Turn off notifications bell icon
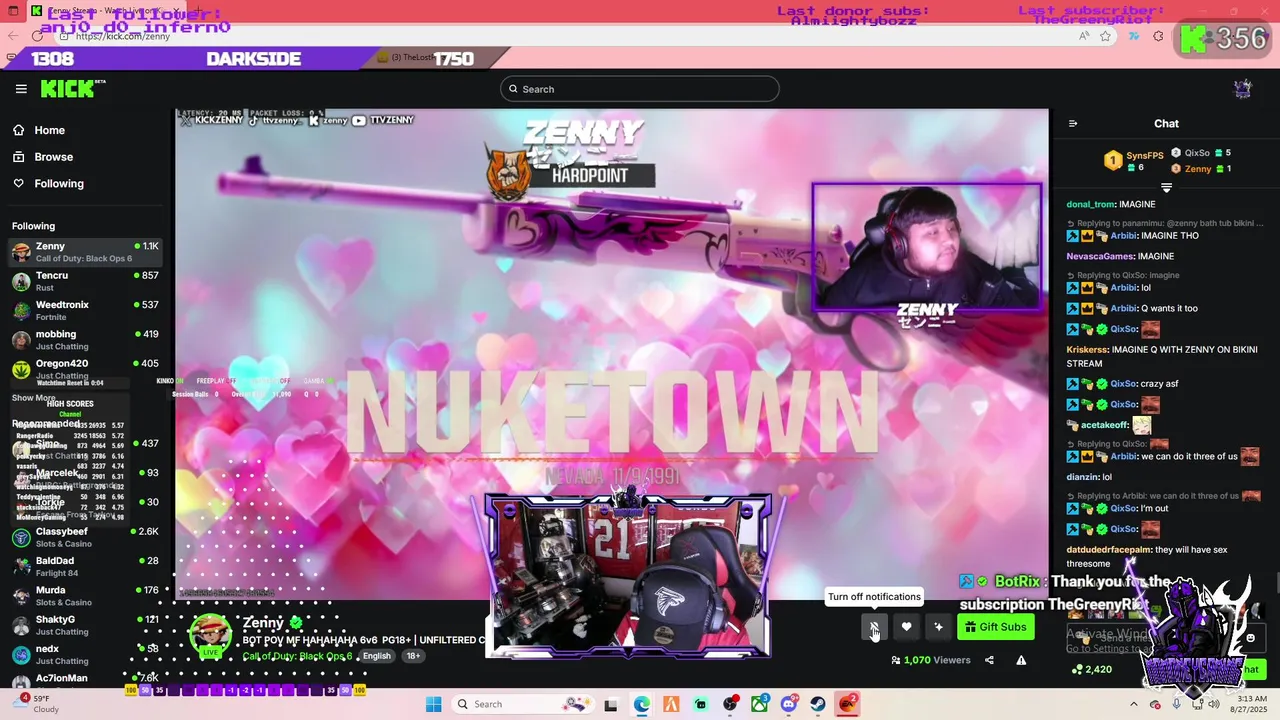 [x=874, y=627]
